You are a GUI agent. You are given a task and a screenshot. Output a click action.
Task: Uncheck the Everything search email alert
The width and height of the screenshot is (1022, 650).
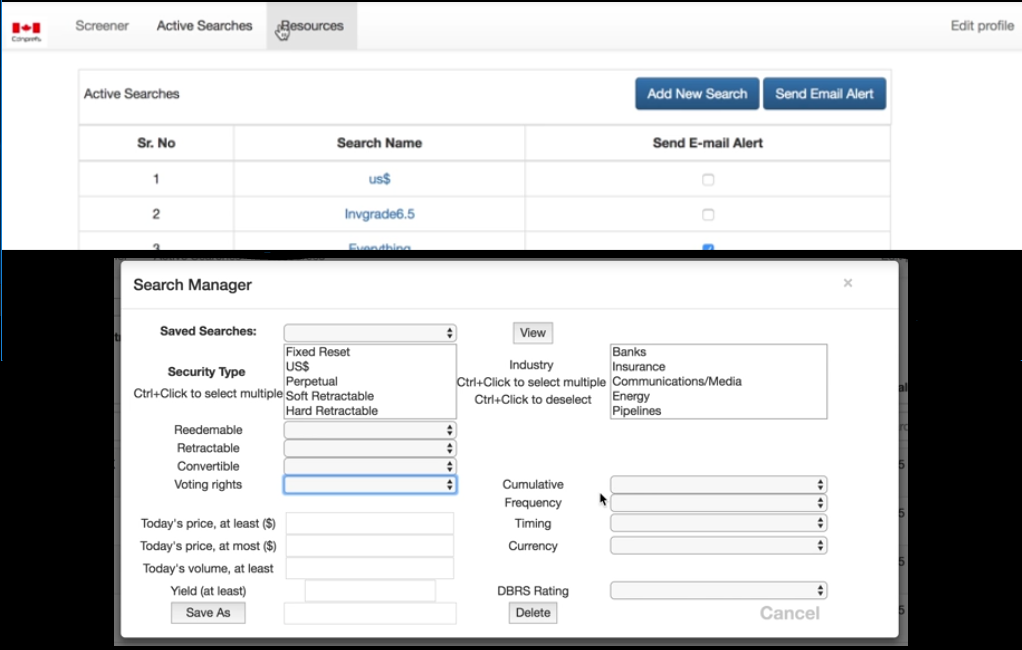pyautogui.click(x=708, y=247)
